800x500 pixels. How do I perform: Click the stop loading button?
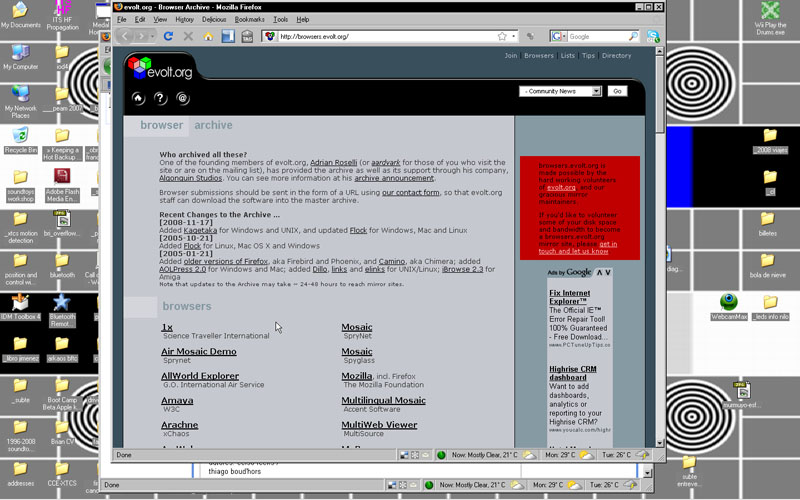pyautogui.click(x=188, y=37)
